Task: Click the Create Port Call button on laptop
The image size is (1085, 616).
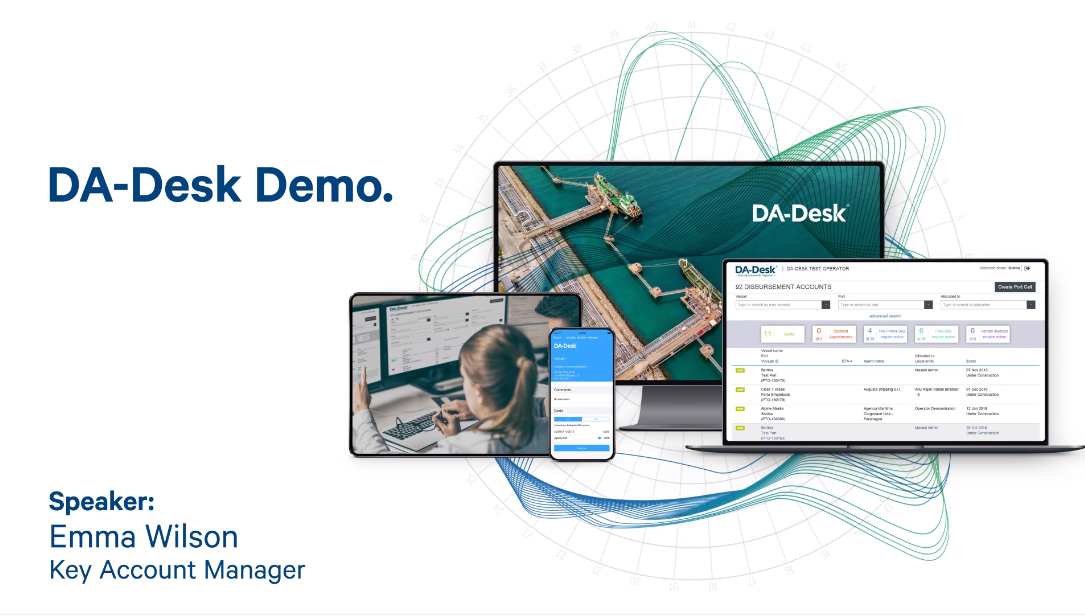Action: 1014,287
